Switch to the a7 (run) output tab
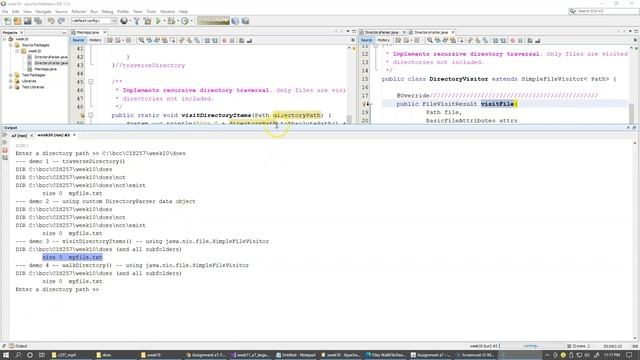 19,135
